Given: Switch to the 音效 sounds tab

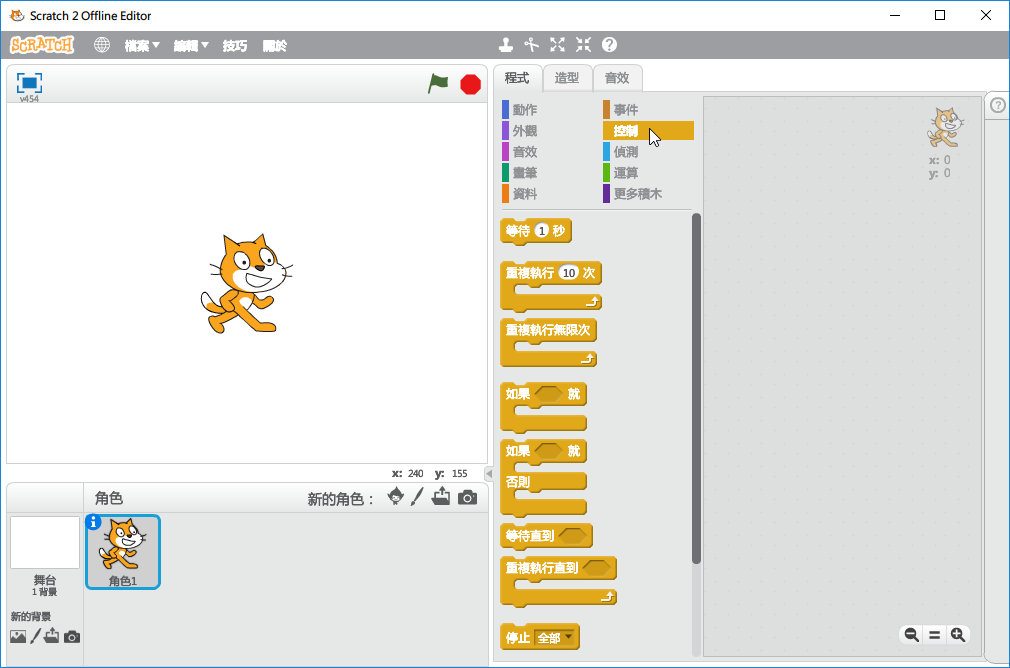Looking at the screenshot, I should (x=617, y=78).
